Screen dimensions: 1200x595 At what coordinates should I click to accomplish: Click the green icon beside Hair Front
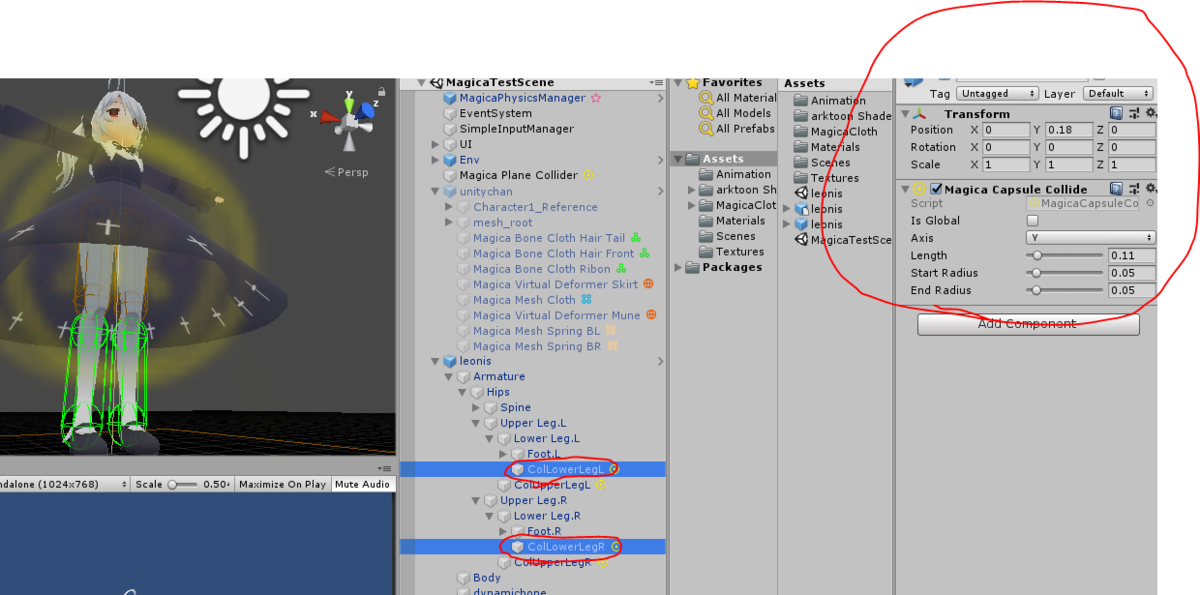coord(646,253)
